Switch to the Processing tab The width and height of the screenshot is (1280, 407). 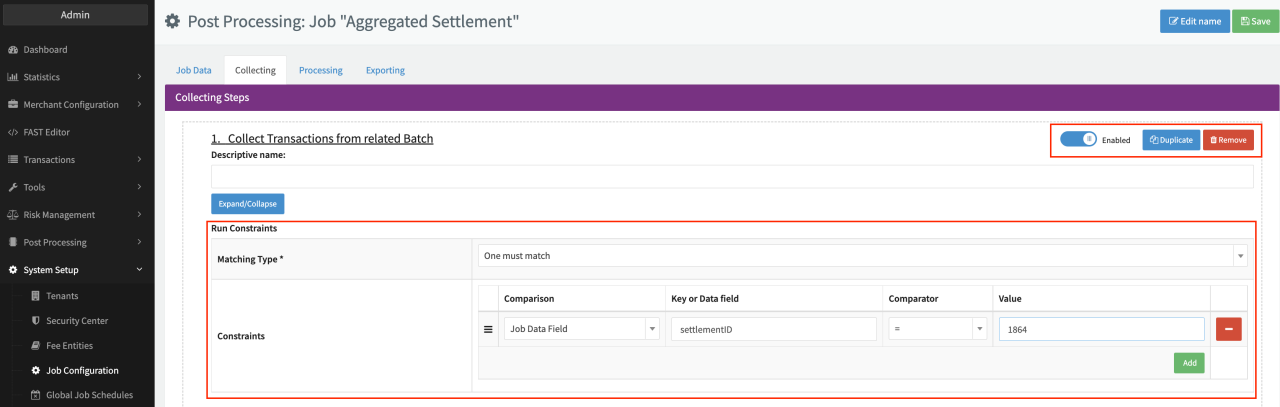[x=320, y=70]
